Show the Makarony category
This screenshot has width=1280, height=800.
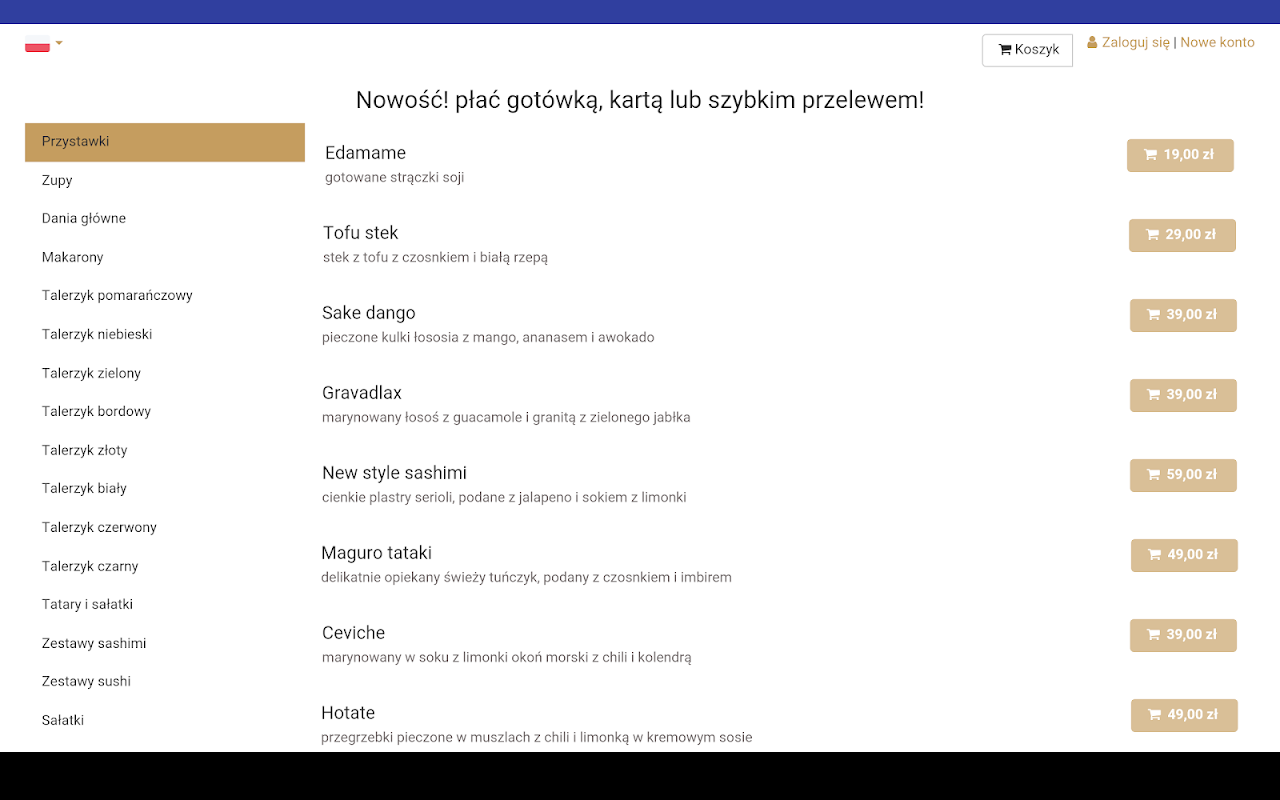(x=165, y=257)
